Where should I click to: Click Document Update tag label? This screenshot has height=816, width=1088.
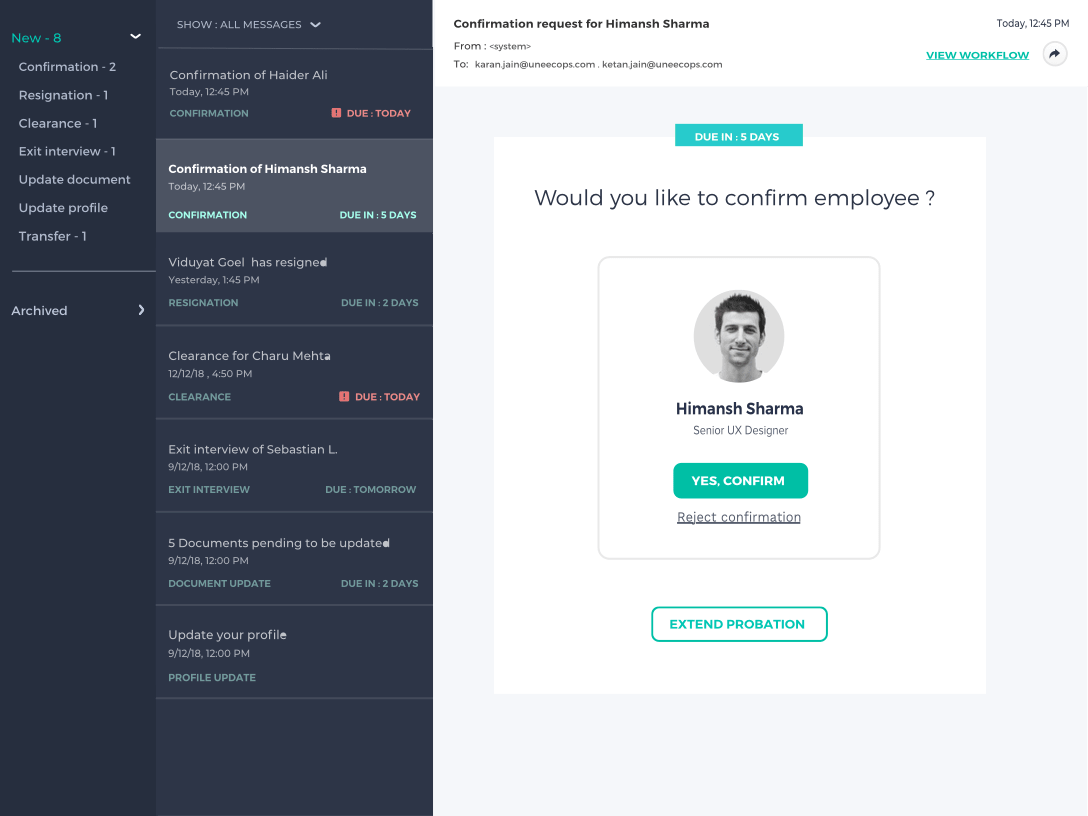point(219,584)
